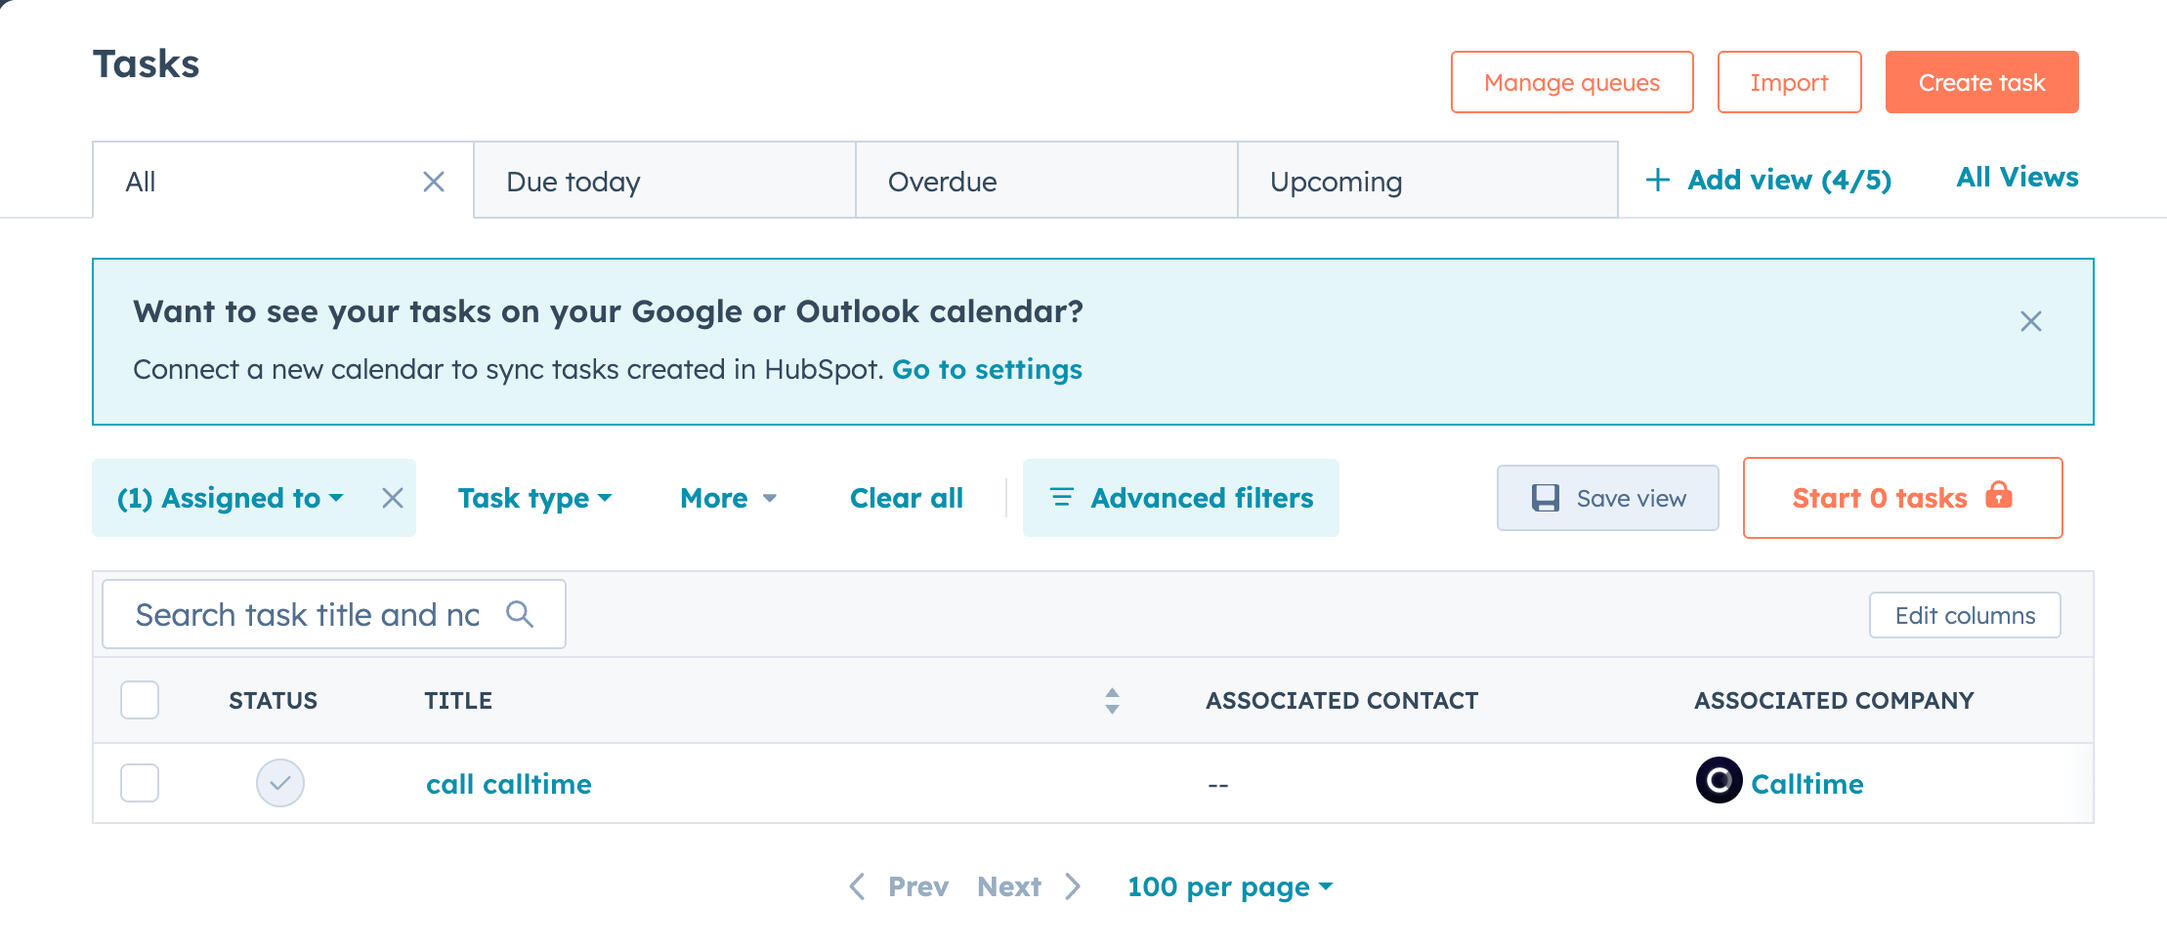The height and width of the screenshot is (945, 2167).
Task: Click the Prev page chevron arrow
Action: coord(858,887)
